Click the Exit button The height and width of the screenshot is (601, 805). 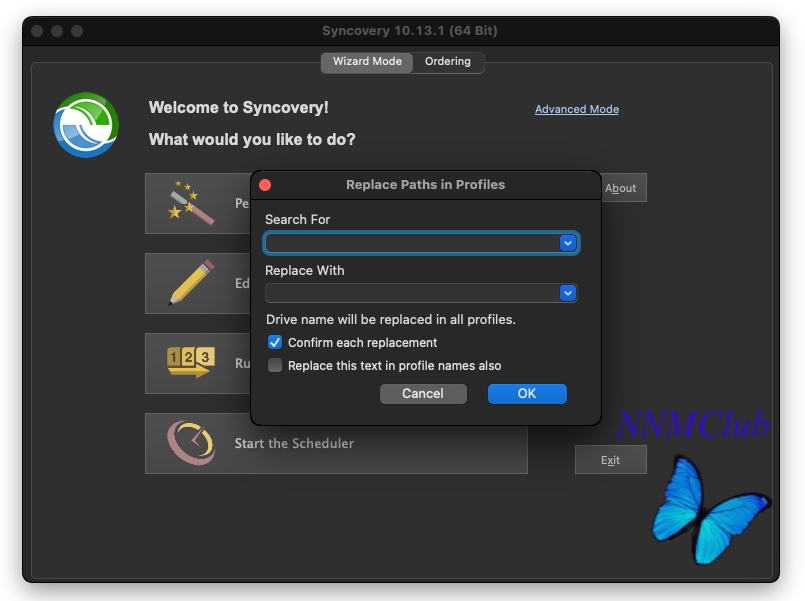tap(610, 460)
